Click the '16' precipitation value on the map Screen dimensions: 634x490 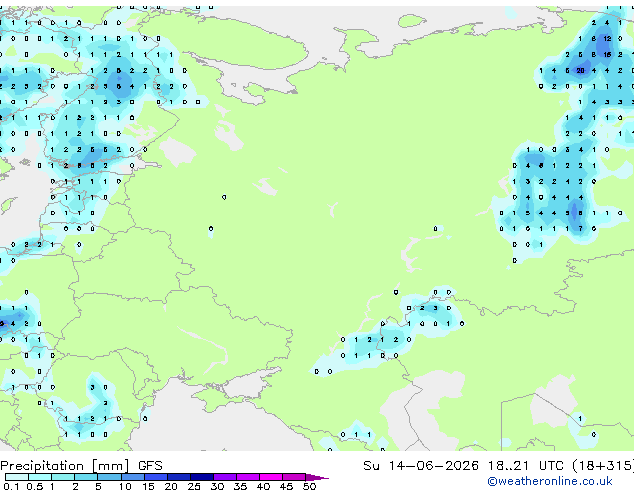click(x=607, y=54)
